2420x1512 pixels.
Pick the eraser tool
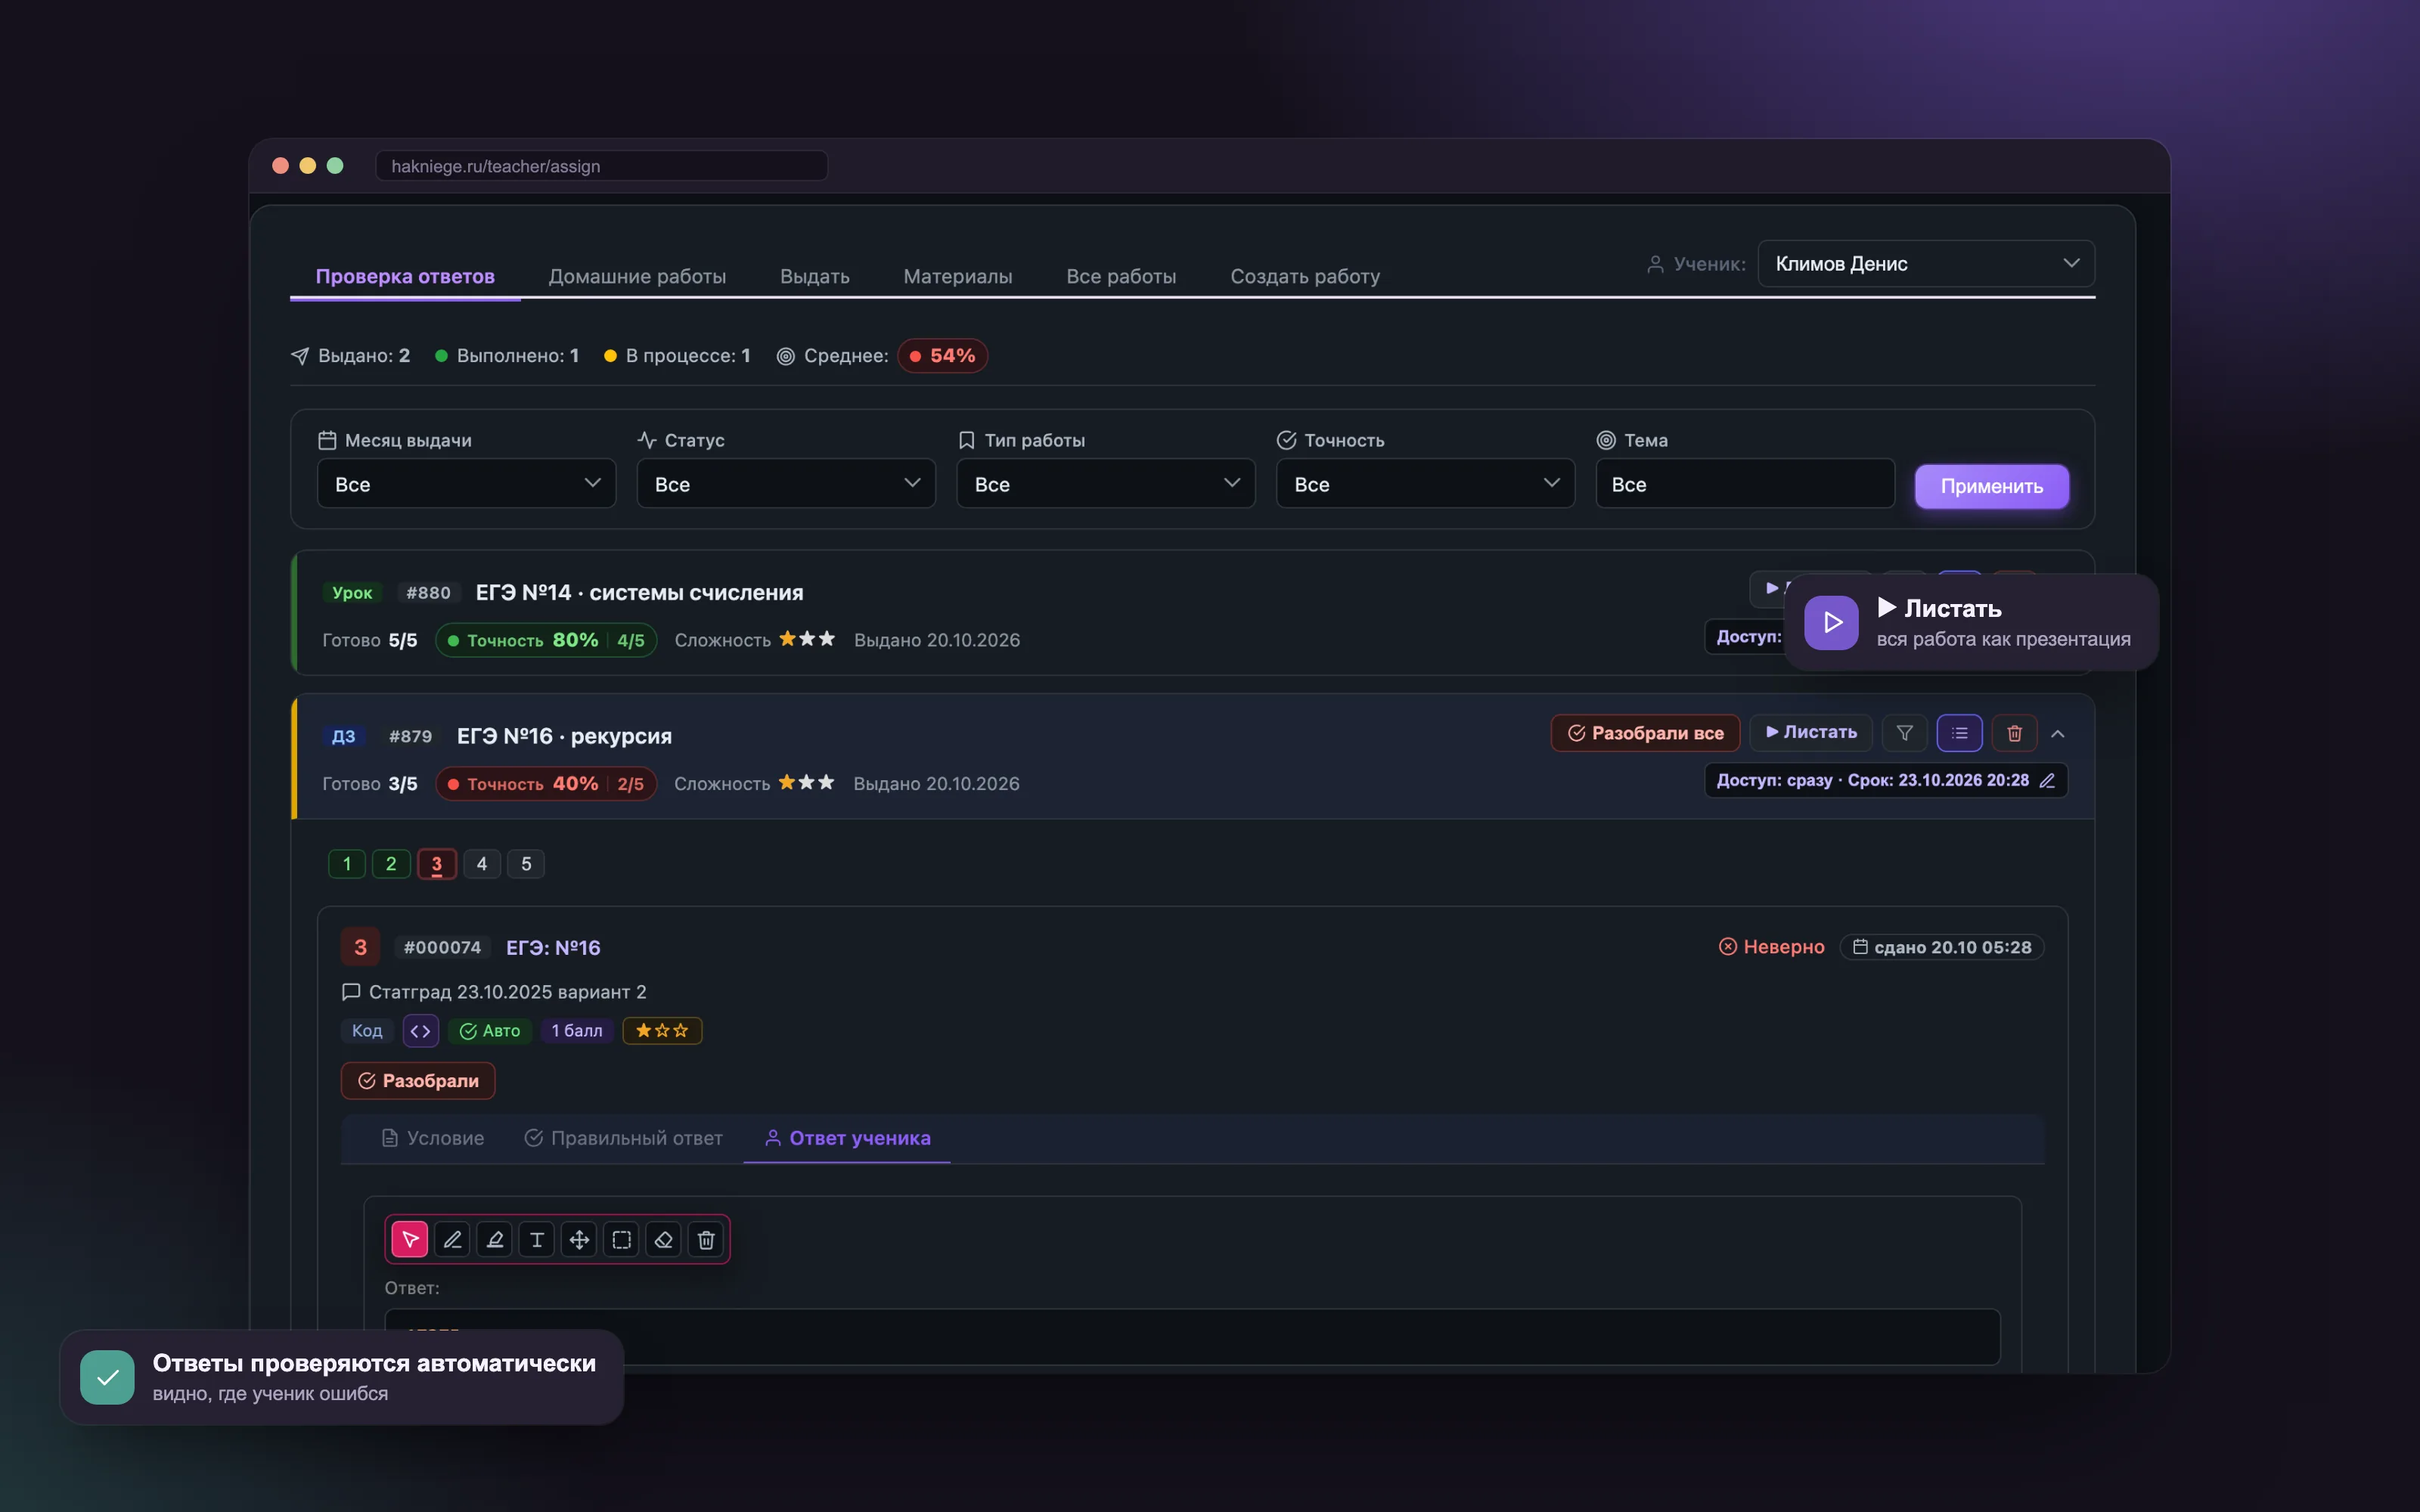[x=664, y=1240]
